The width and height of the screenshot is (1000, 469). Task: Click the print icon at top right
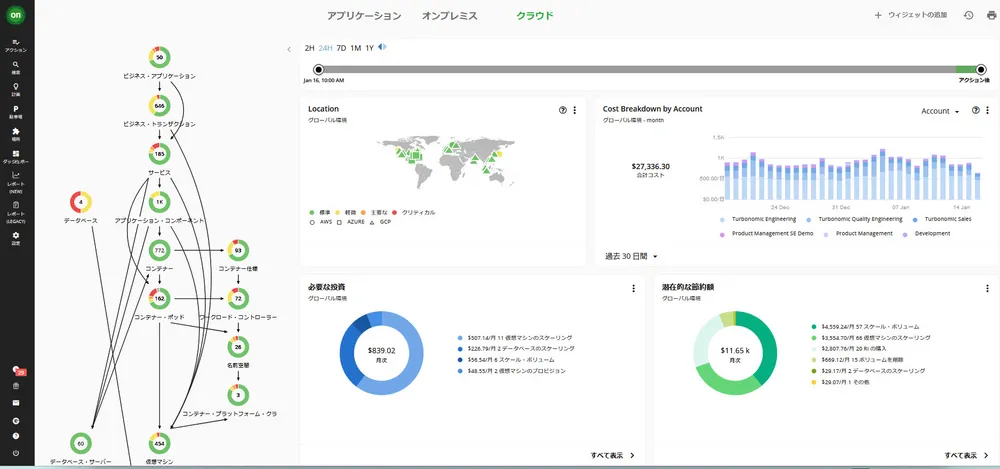(991, 15)
